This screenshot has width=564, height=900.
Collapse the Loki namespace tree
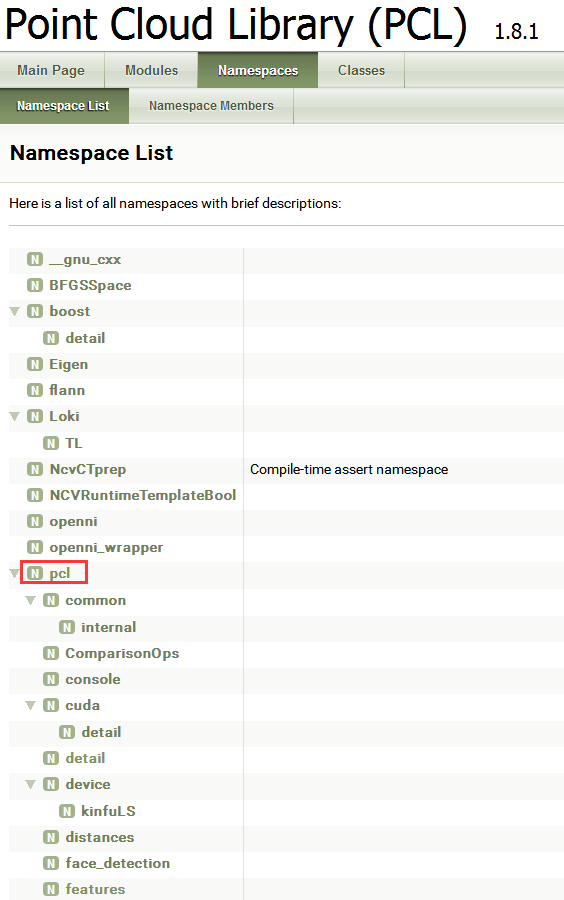15,416
